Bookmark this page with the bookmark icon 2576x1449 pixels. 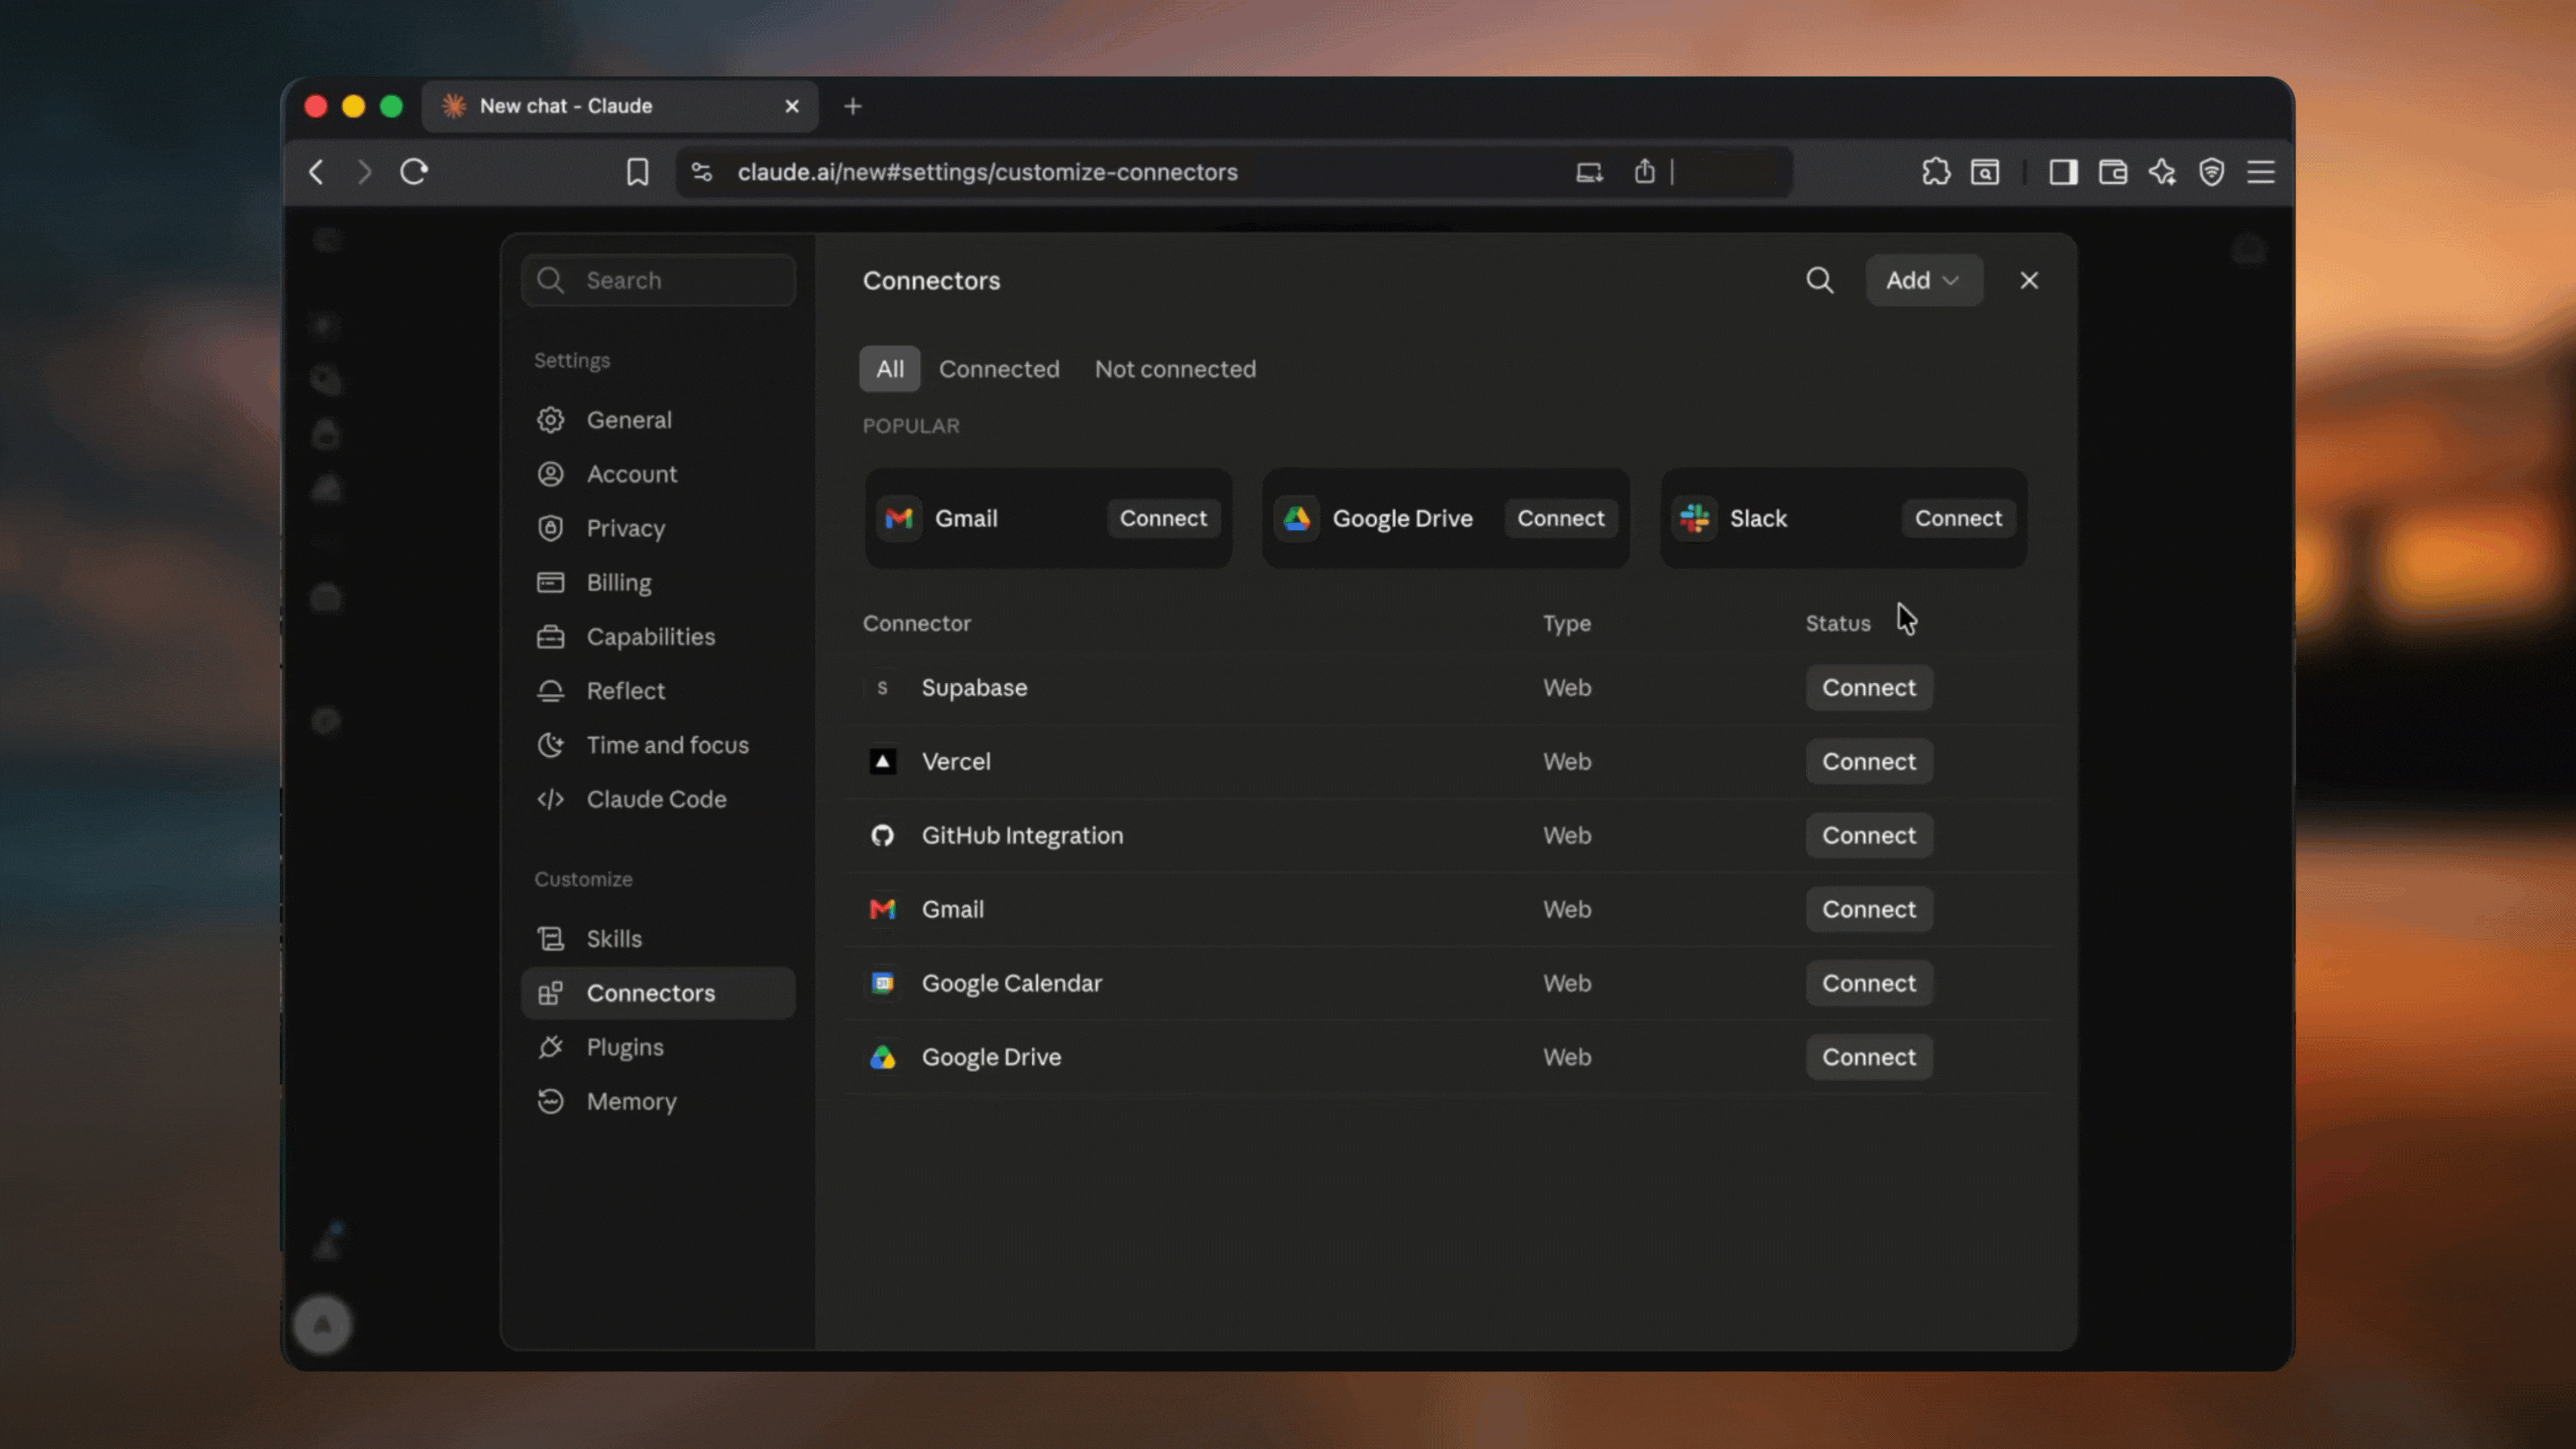[637, 172]
